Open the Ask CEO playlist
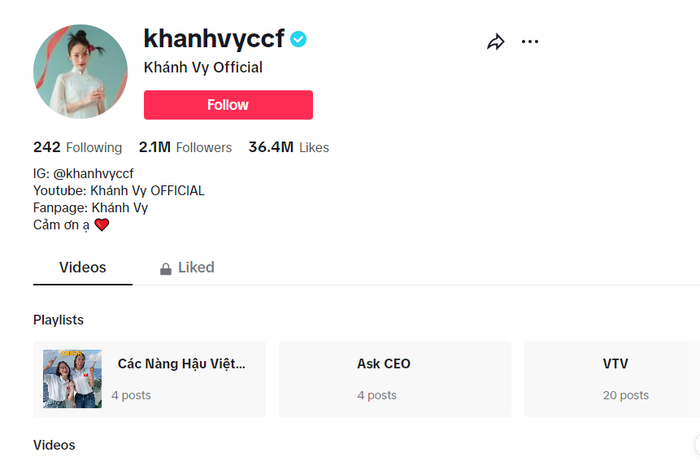Image resolution: width=700 pixels, height=466 pixels. tap(394, 378)
